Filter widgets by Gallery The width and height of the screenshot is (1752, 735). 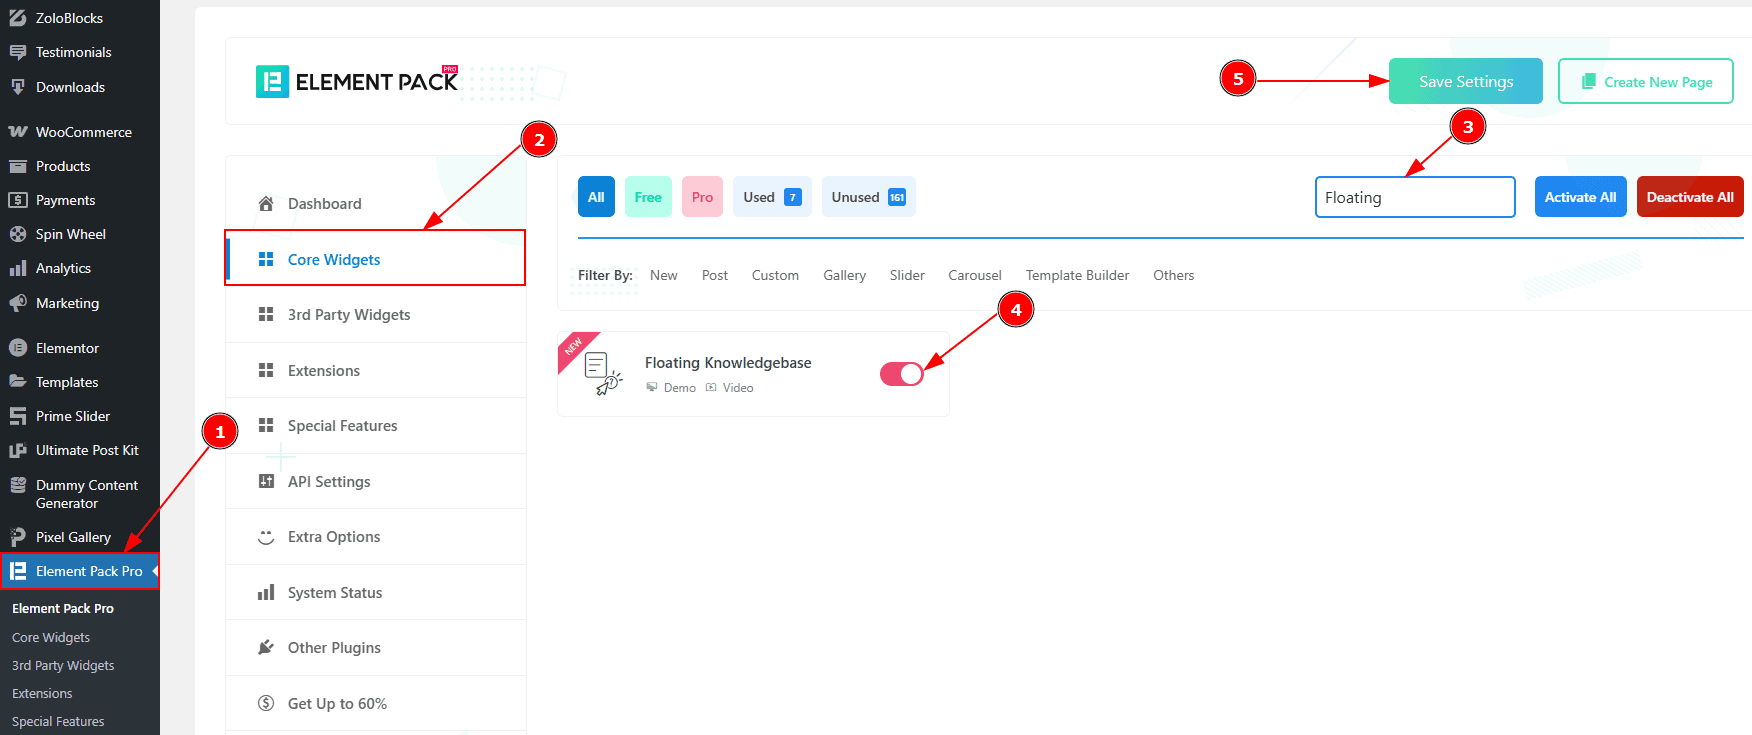tap(845, 275)
